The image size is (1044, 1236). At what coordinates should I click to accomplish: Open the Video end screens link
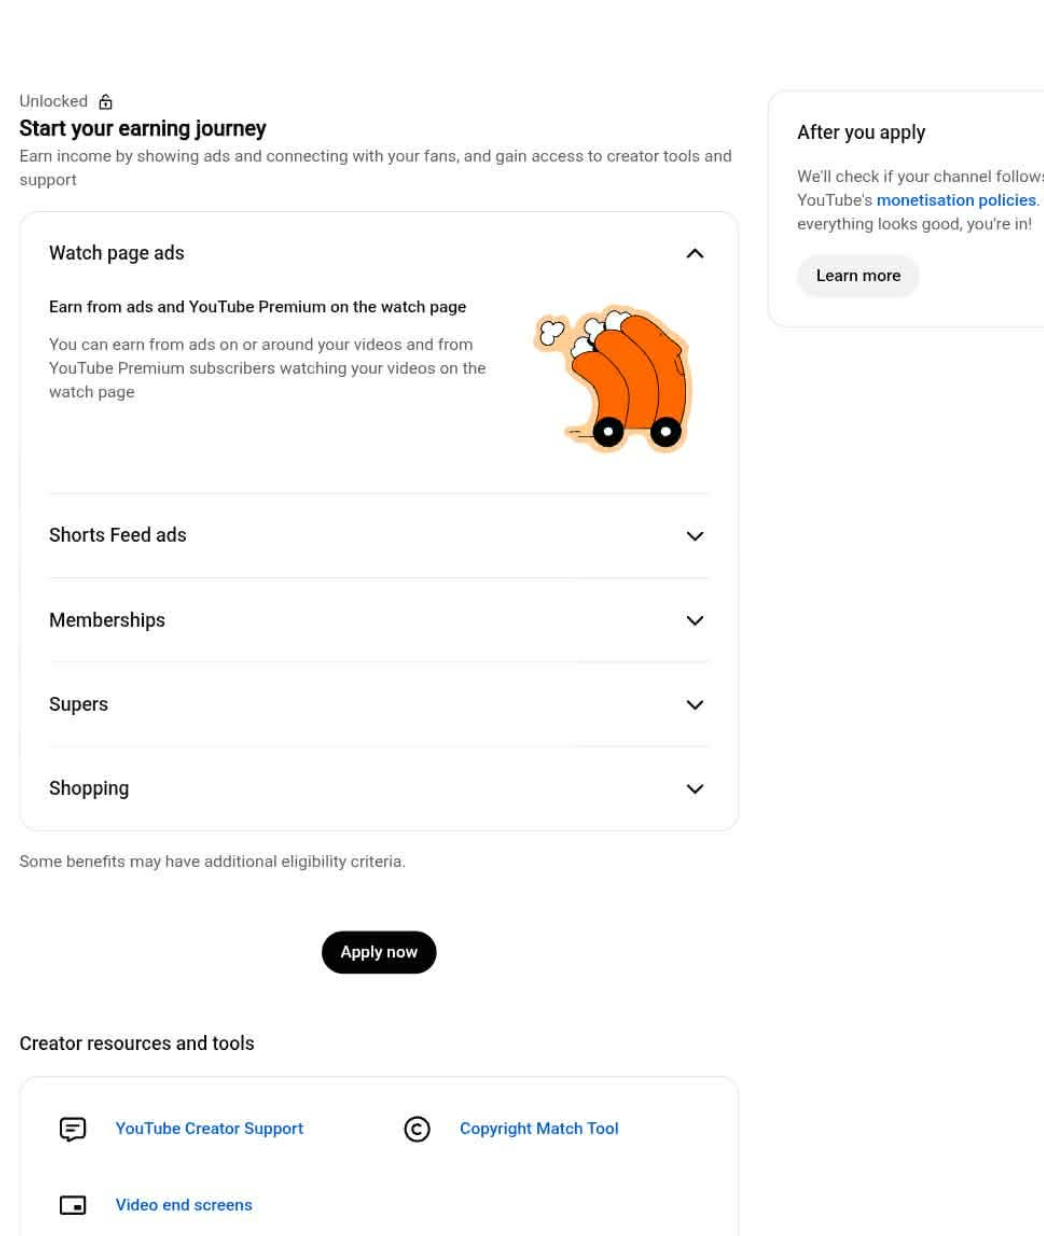point(184,1205)
